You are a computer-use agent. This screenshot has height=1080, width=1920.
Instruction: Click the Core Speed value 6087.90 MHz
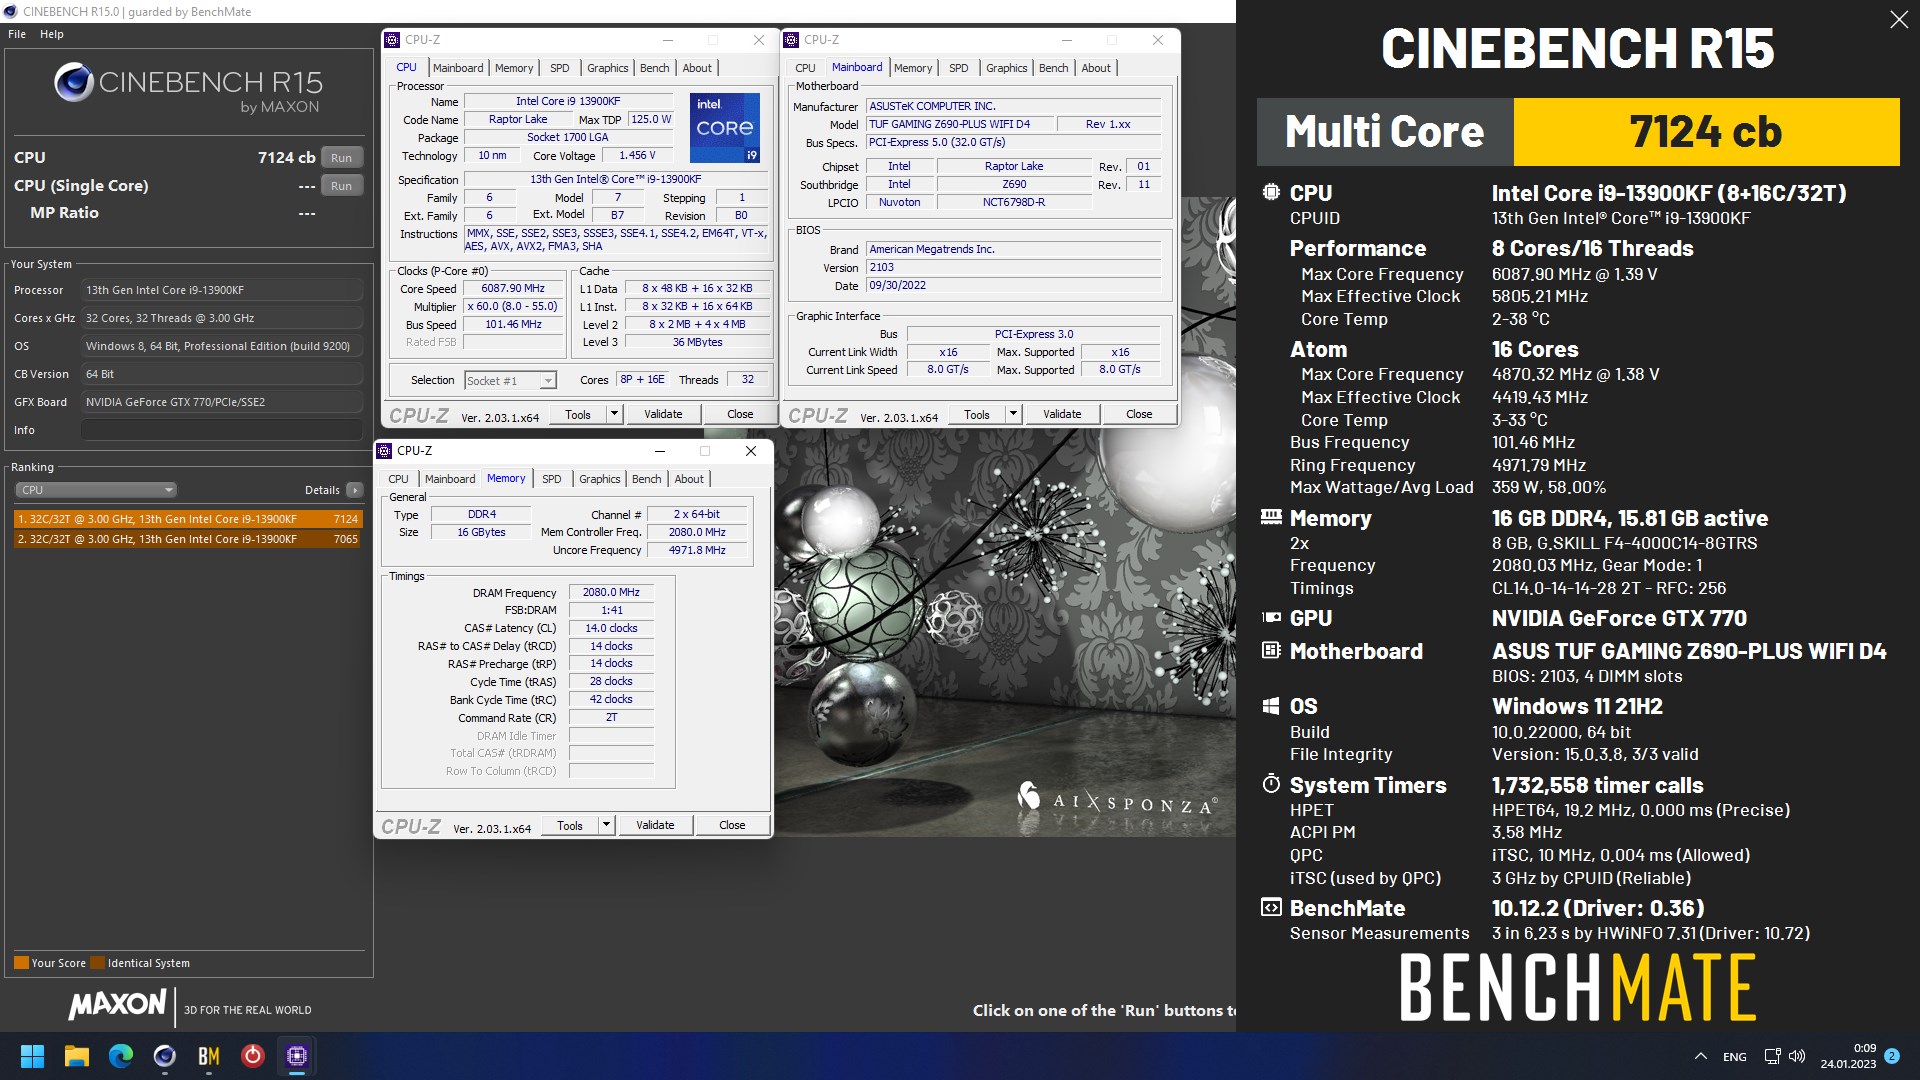point(513,288)
